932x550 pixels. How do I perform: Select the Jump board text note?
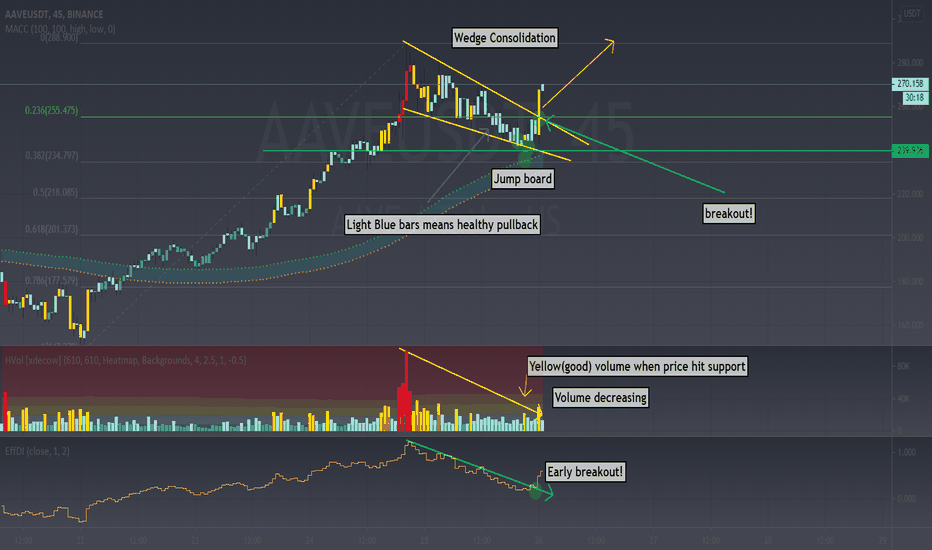523,179
